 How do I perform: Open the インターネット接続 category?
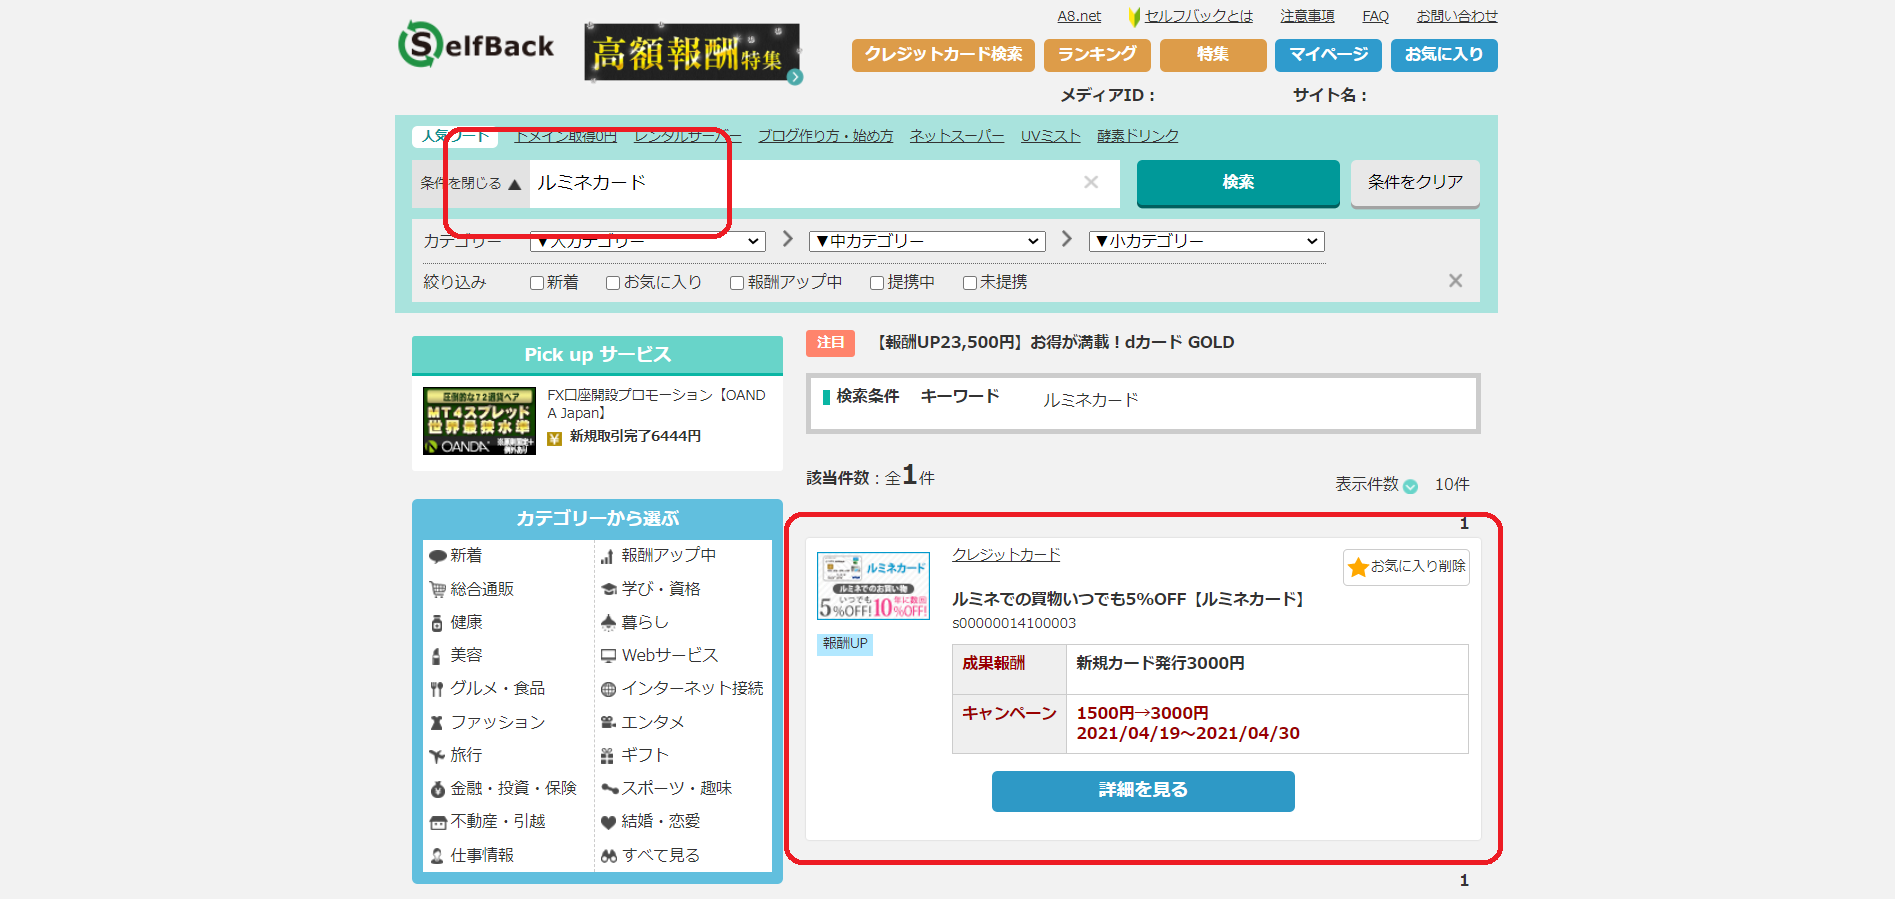(x=682, y=688)
